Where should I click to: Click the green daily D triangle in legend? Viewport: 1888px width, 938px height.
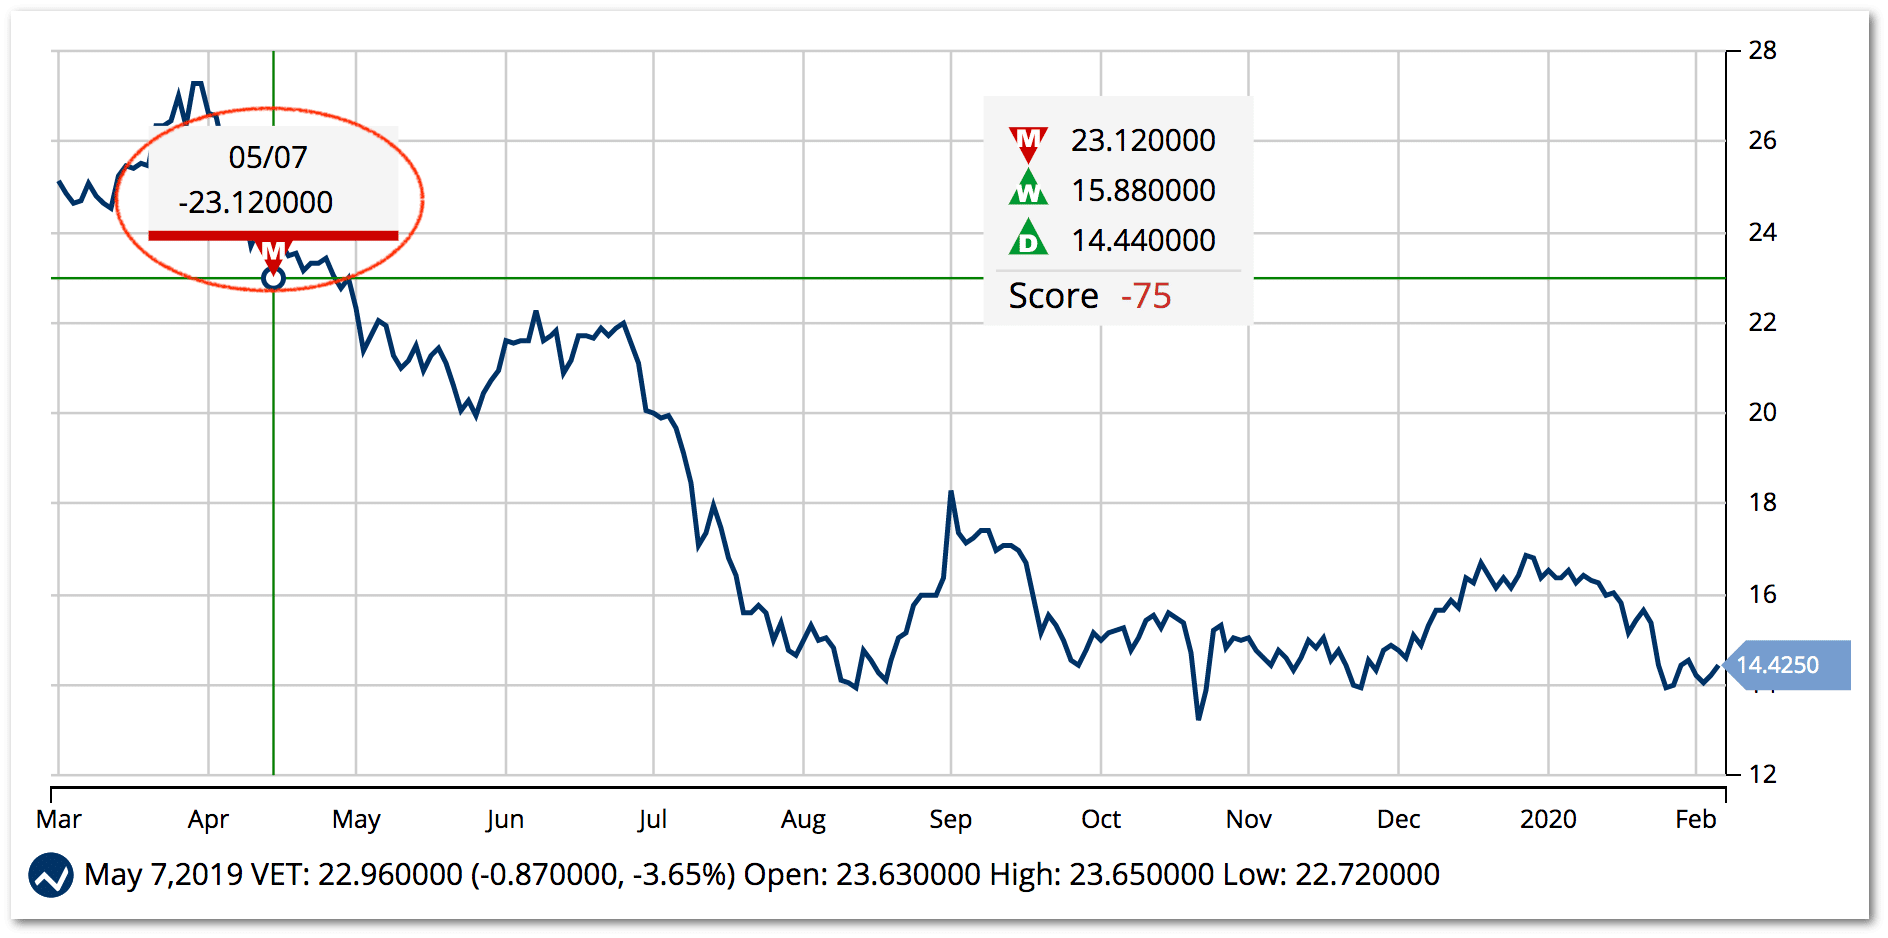click(x=1028, y=238)
